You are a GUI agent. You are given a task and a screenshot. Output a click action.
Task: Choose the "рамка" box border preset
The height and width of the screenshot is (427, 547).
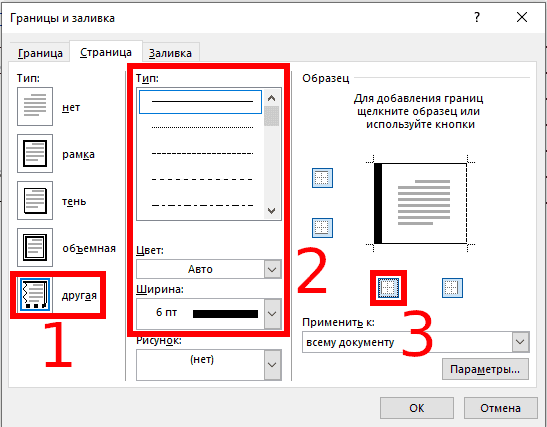pos(35,153)
